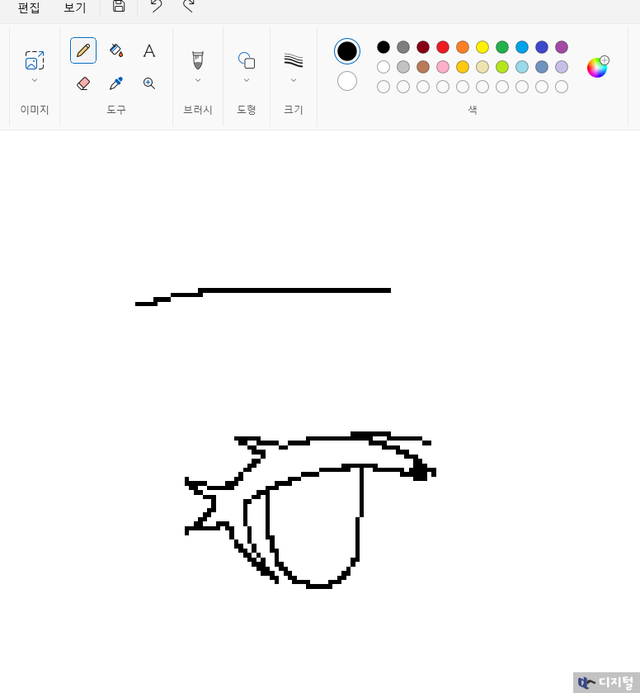Pick the pink palette swatch
The height and width of the screenshot is (693, 640).
click(x=442, y=67)
